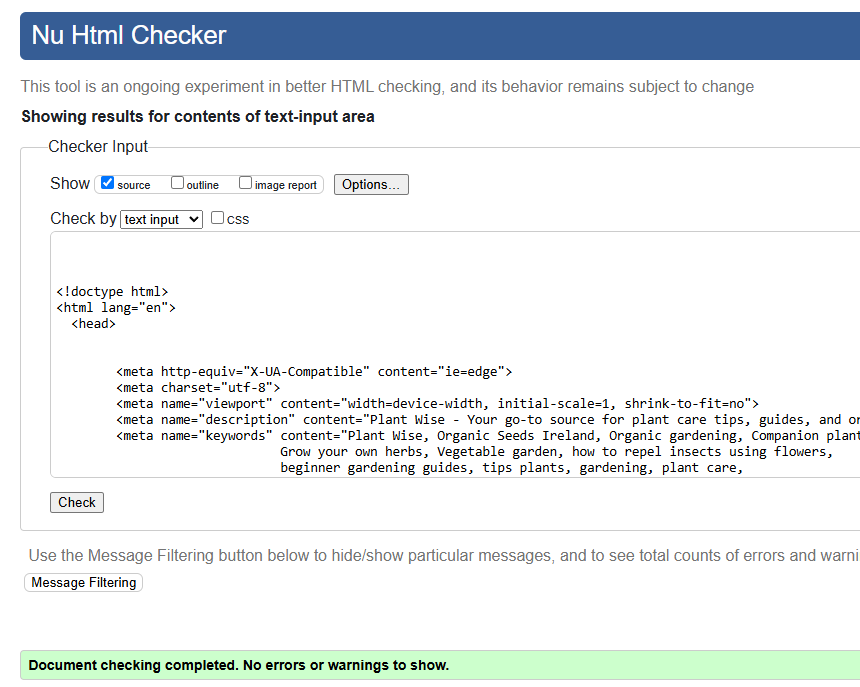
Task: Click the 'Use the Message Filtering button' hint
Action: pos(444,555)
